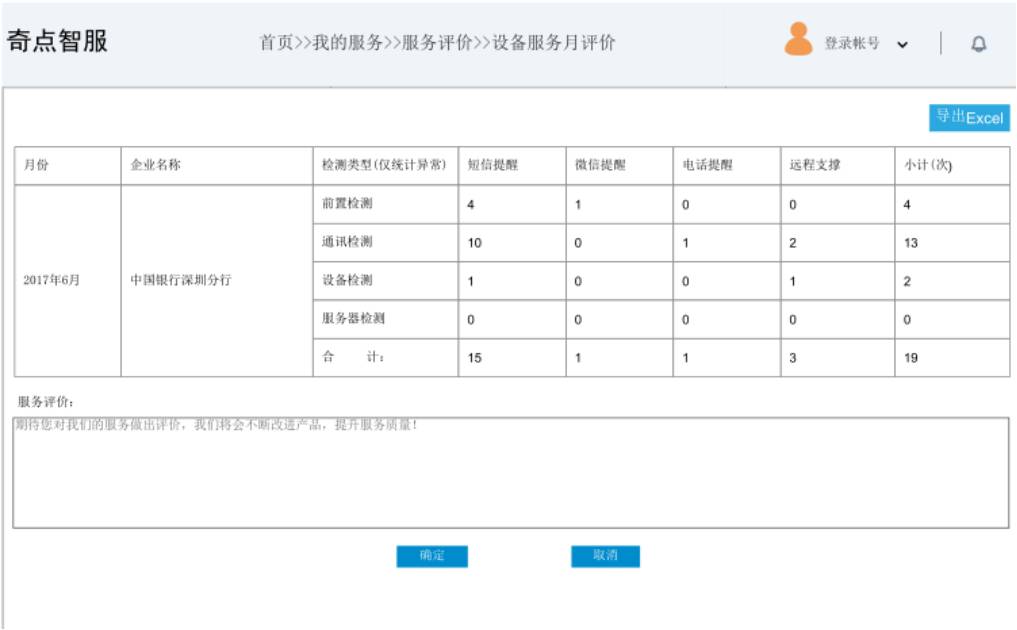Select the 月份 column header
This screenshot has height=630, width=1017.
36,166
